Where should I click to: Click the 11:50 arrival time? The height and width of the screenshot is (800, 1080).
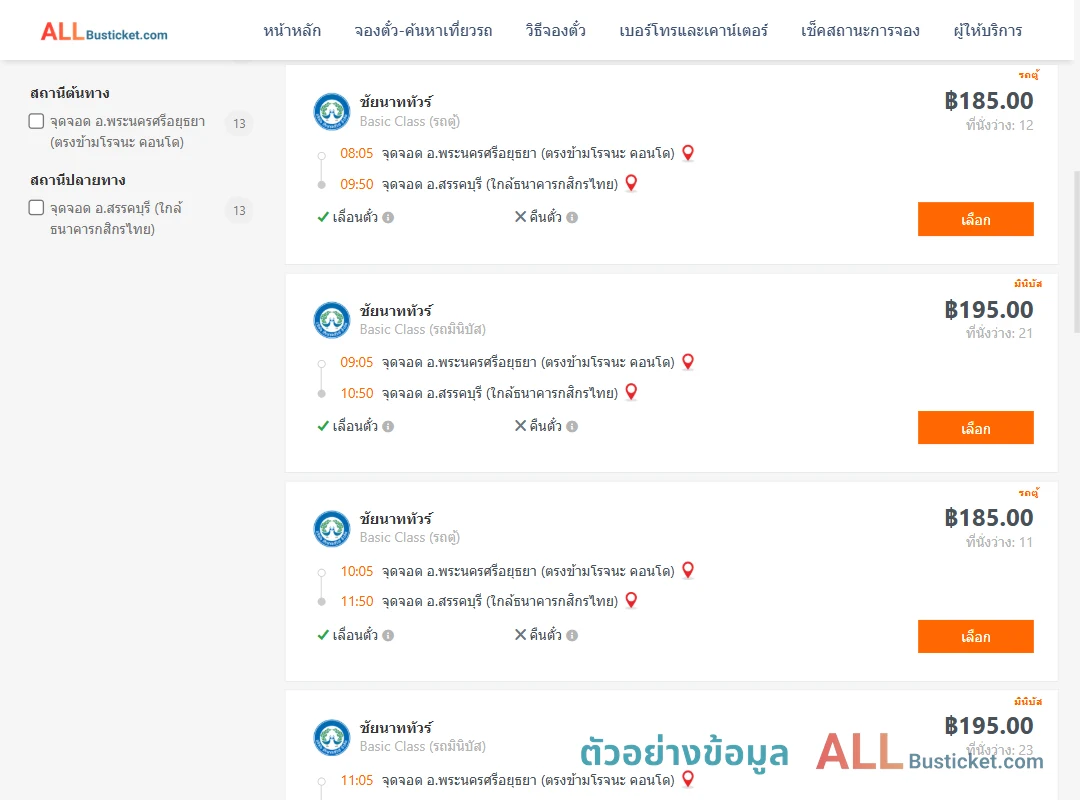point(357,602)
